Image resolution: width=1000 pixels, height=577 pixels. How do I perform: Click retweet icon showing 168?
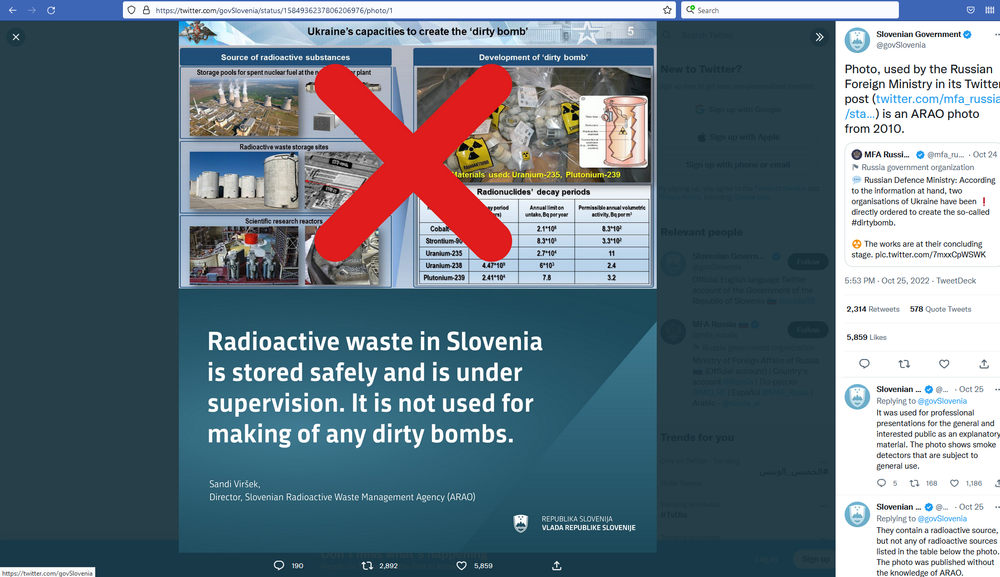point(914,483)
